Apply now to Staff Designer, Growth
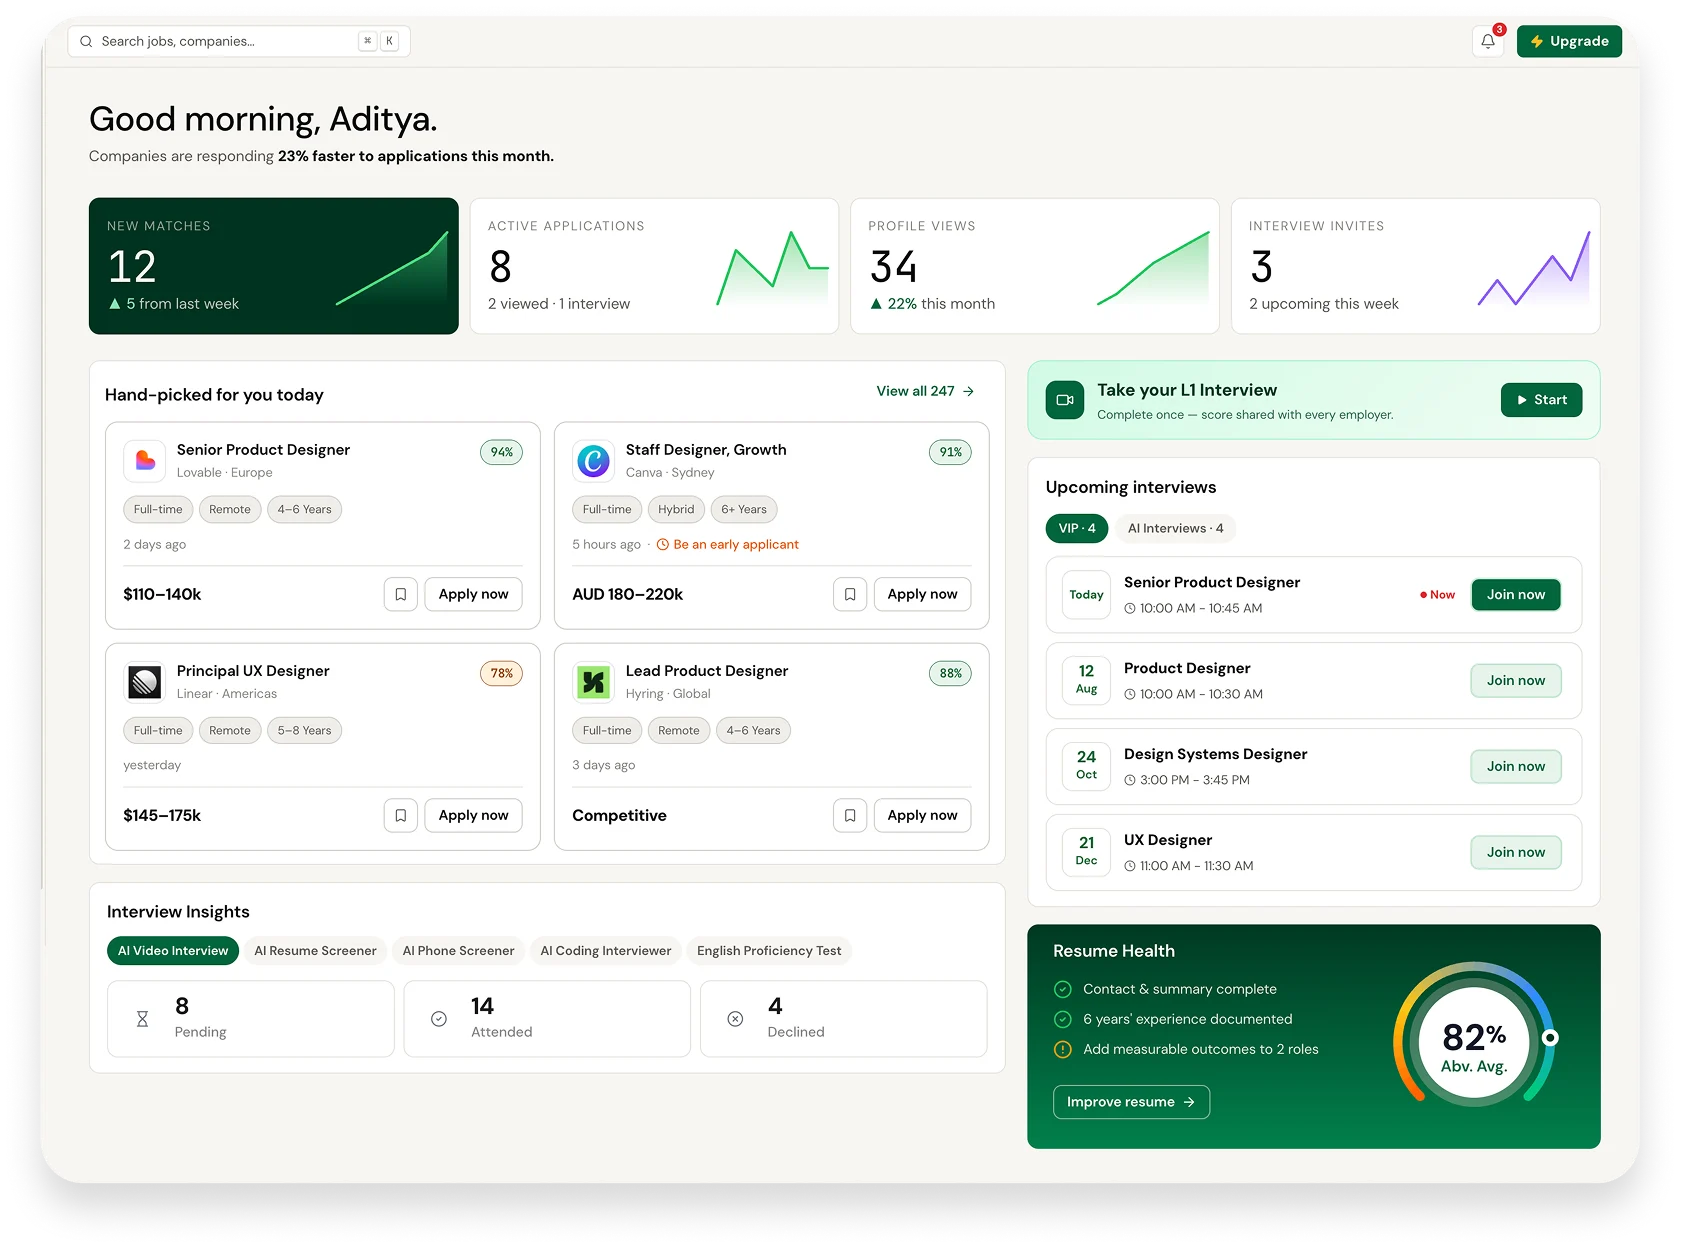 point(922,594)
